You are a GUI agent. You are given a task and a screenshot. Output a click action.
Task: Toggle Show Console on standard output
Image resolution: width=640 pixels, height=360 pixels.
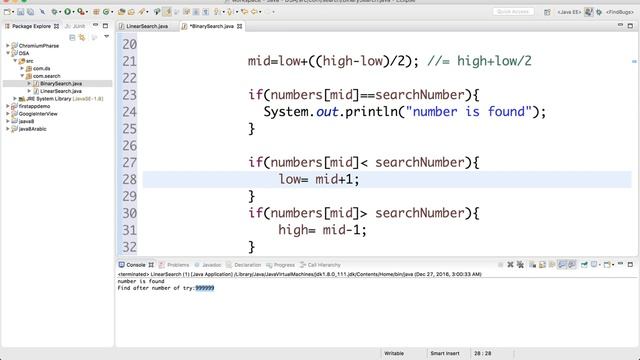562,265
